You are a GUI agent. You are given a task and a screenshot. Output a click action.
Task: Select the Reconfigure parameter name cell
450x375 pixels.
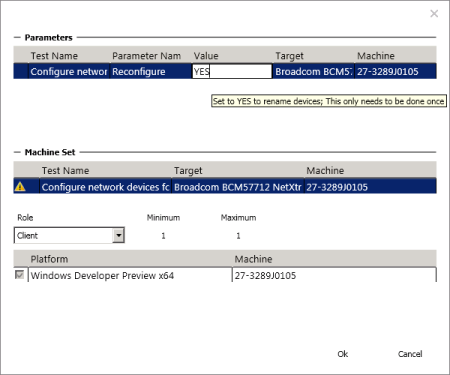(x=151, y=71)
